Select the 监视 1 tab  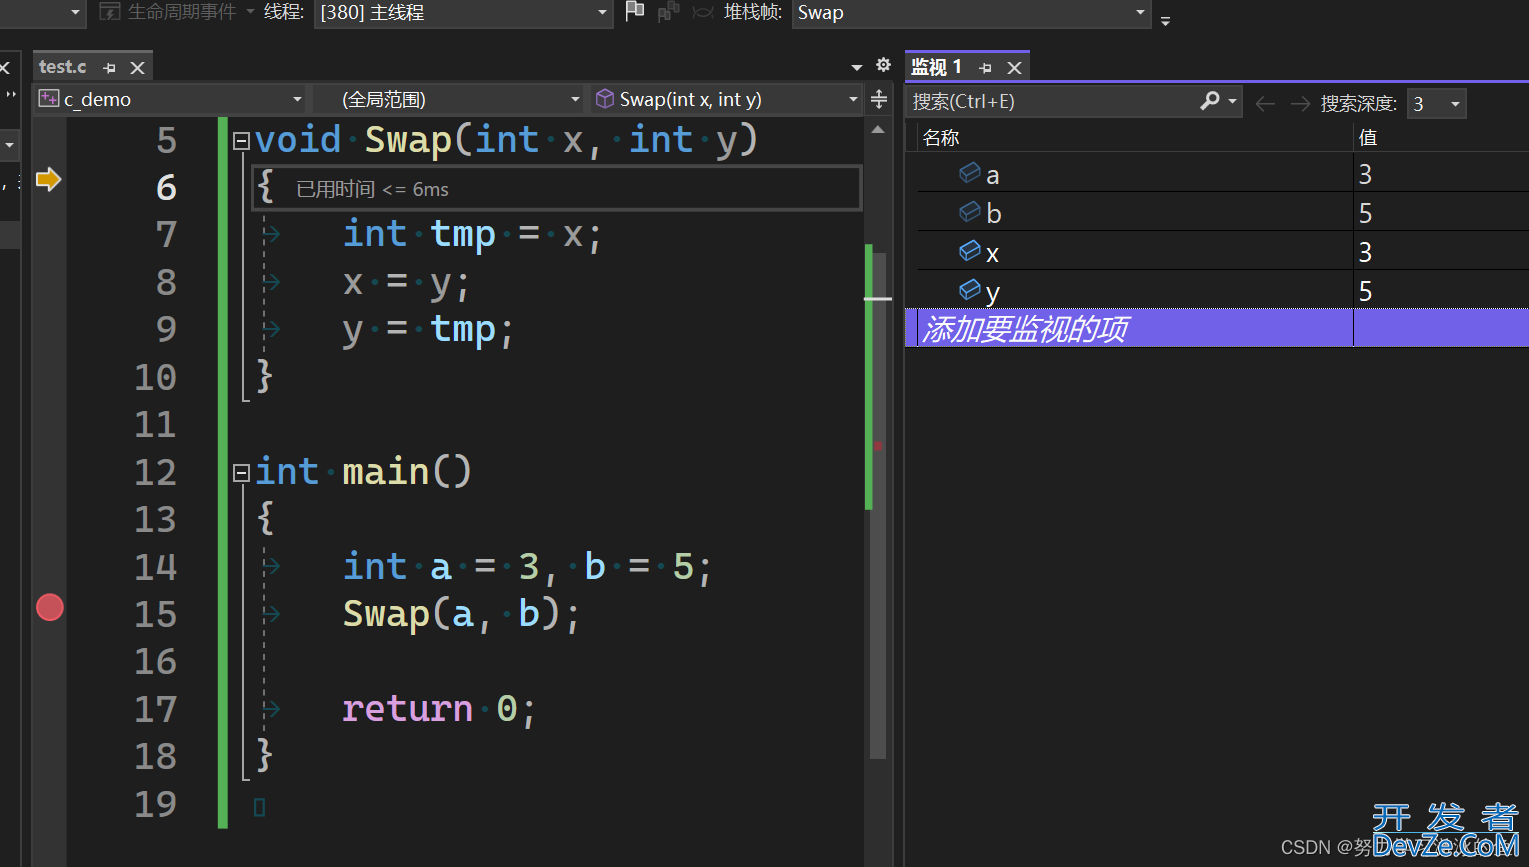[x=936, y=67]
